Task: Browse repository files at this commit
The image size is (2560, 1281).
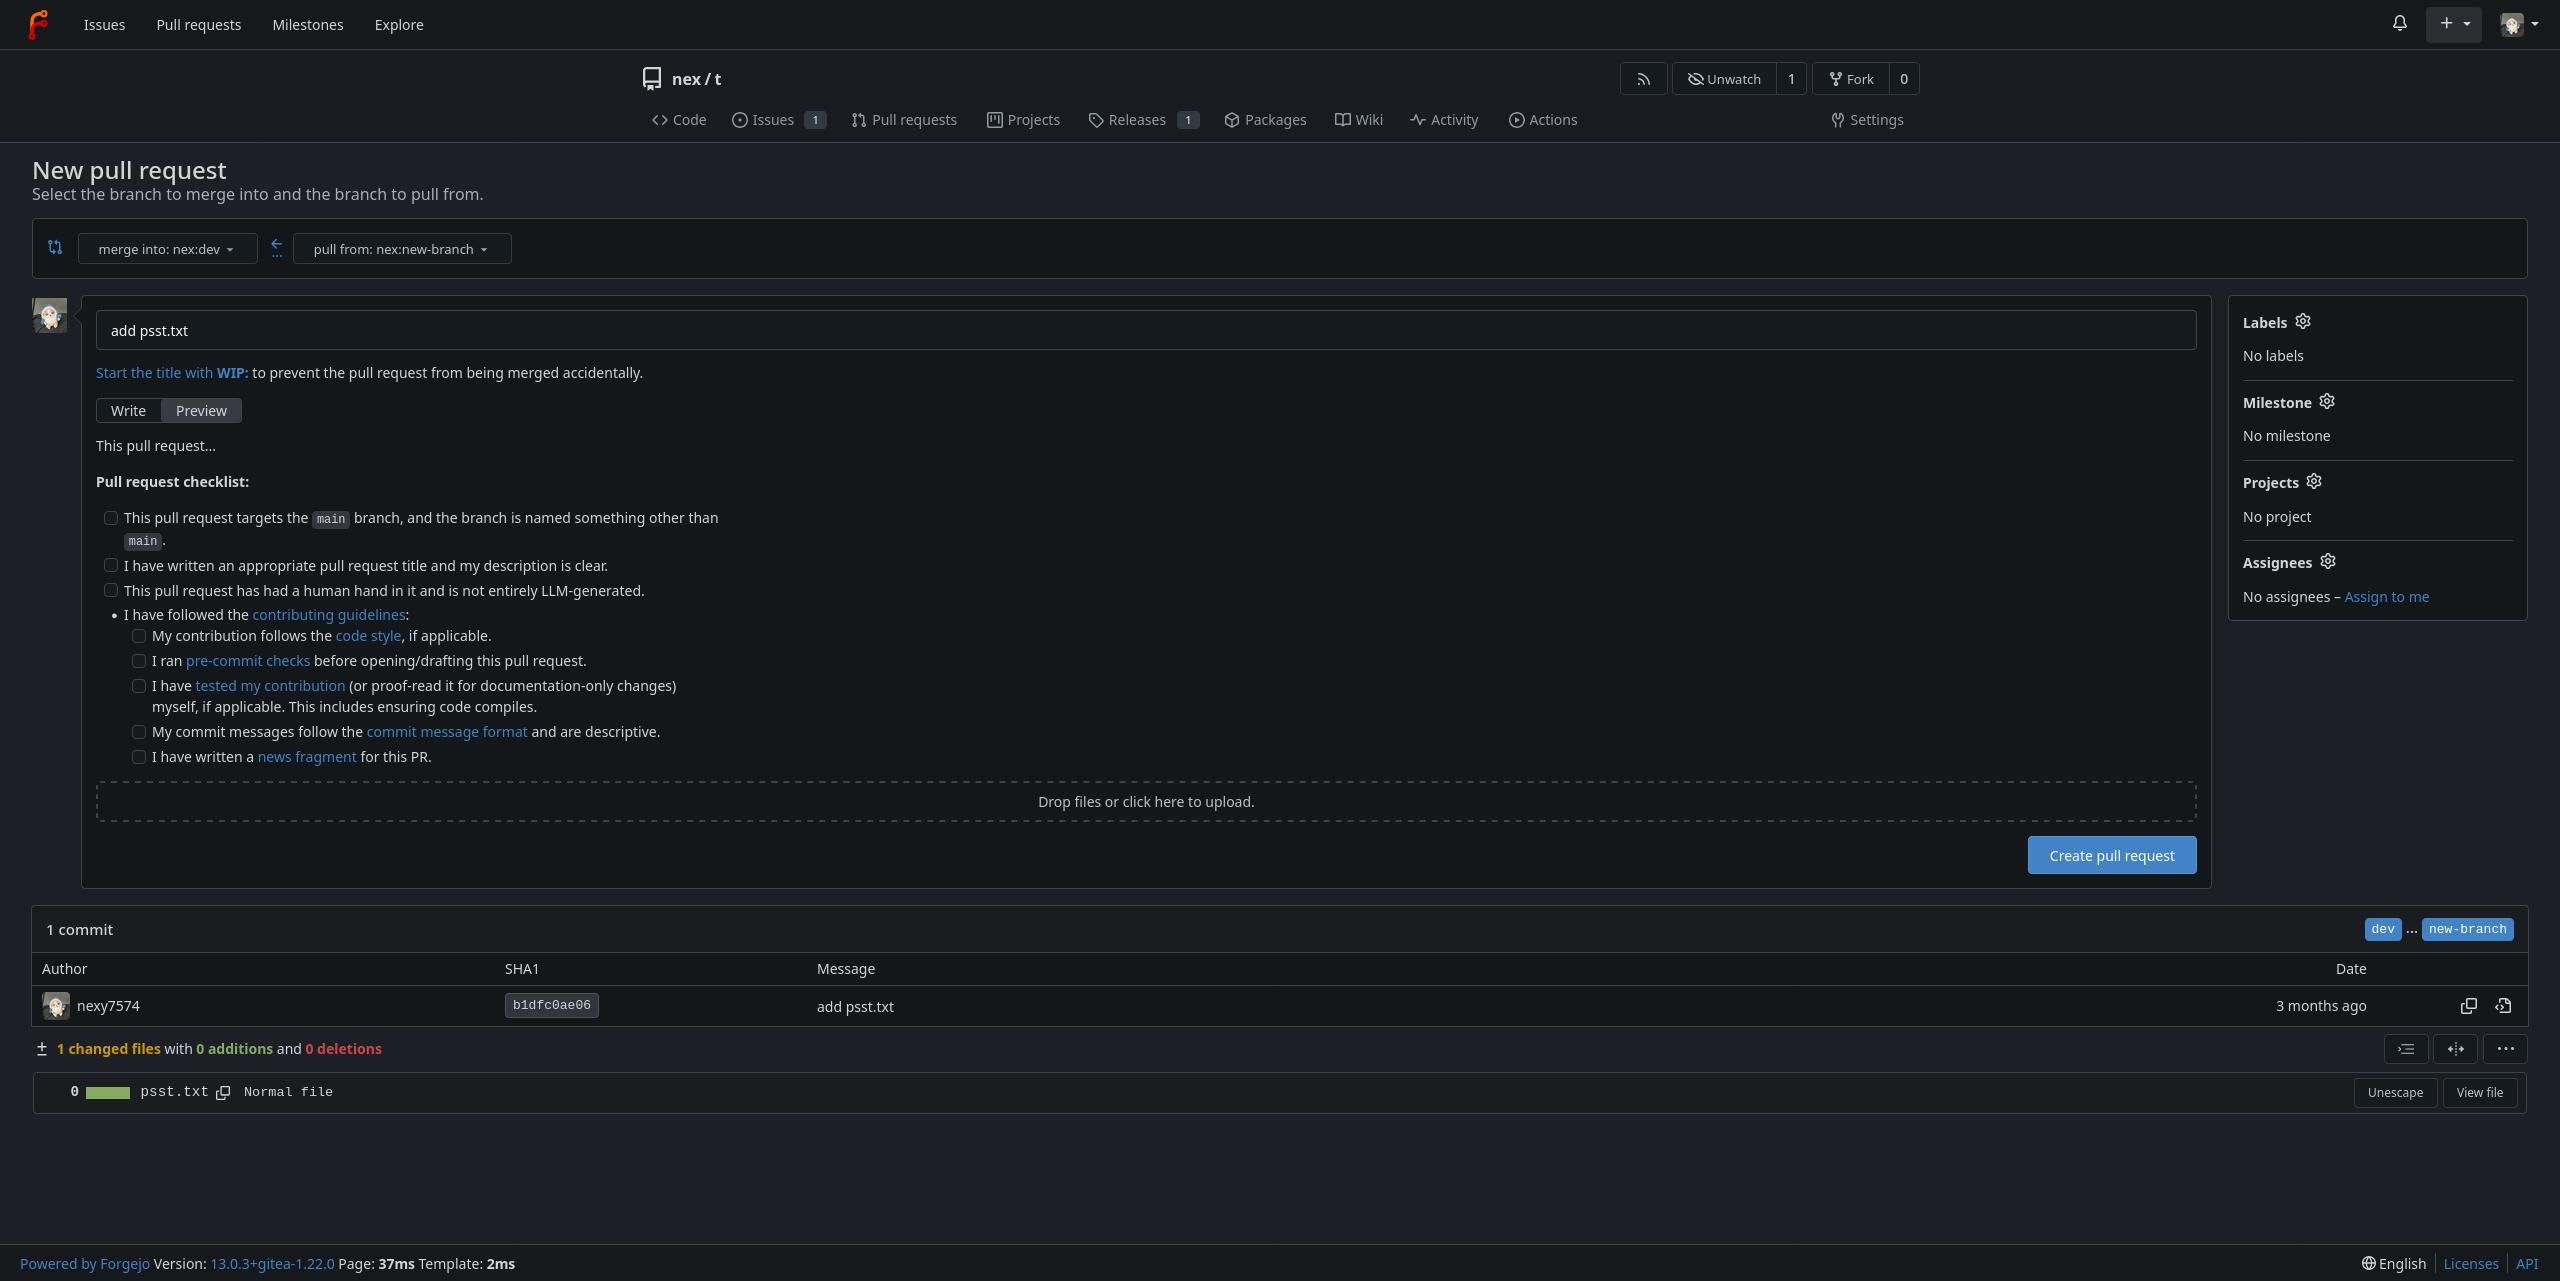Action: [x=2503, y=1006]
